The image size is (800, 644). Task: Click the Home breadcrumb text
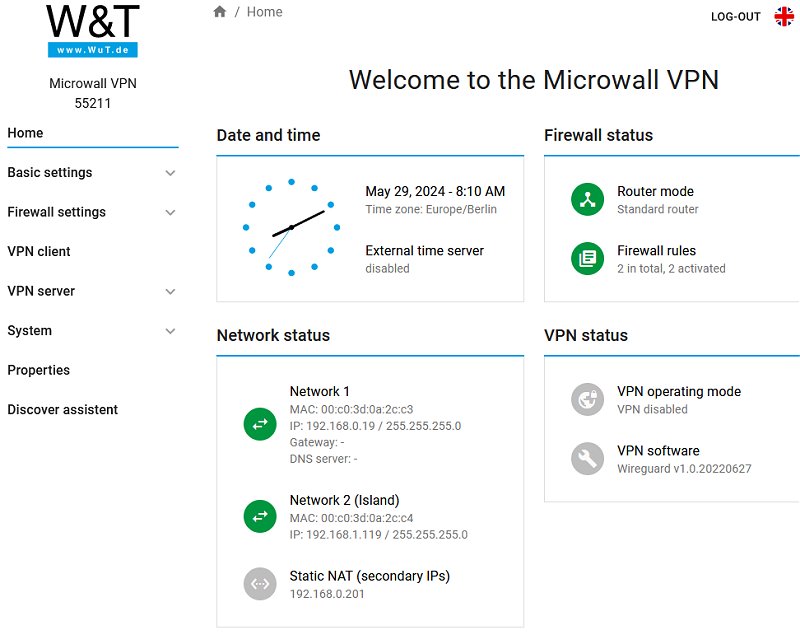(265, 12)
